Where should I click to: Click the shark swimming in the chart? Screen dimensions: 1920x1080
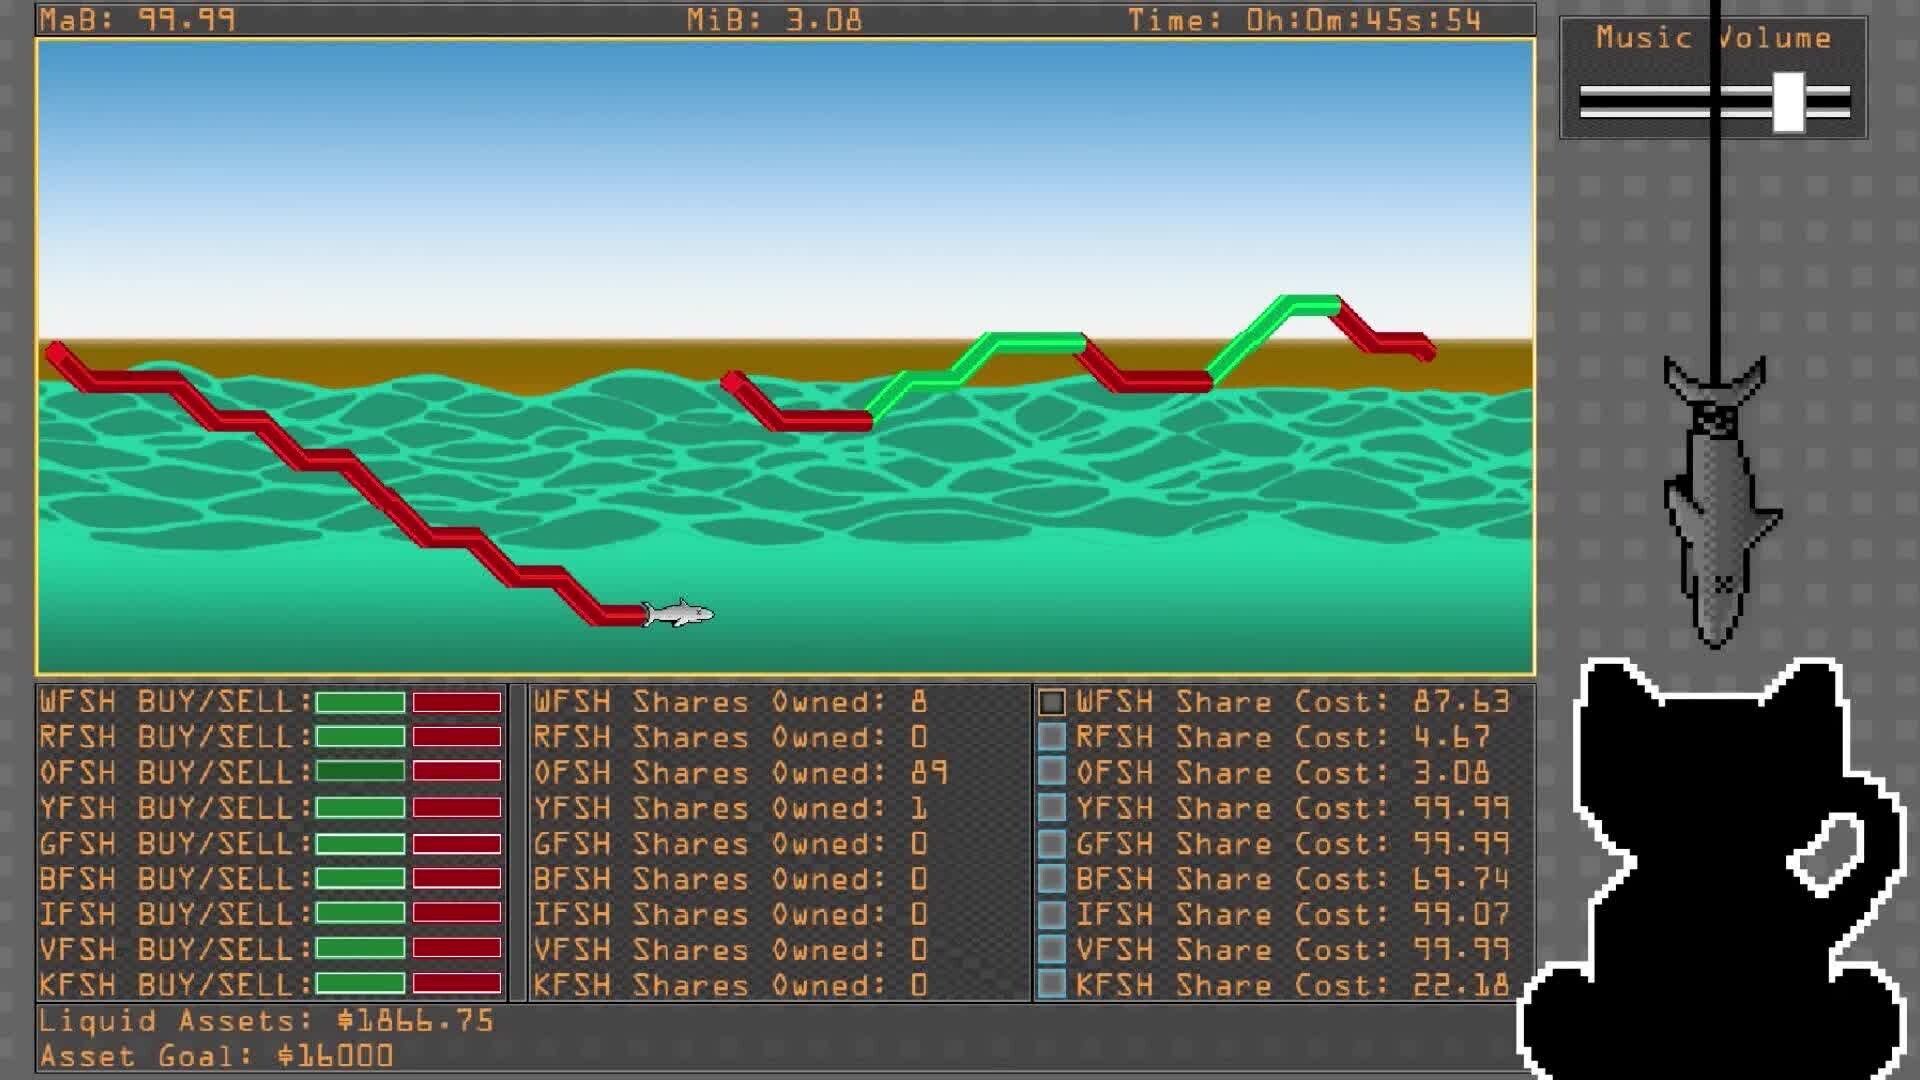tap(678, 613)
